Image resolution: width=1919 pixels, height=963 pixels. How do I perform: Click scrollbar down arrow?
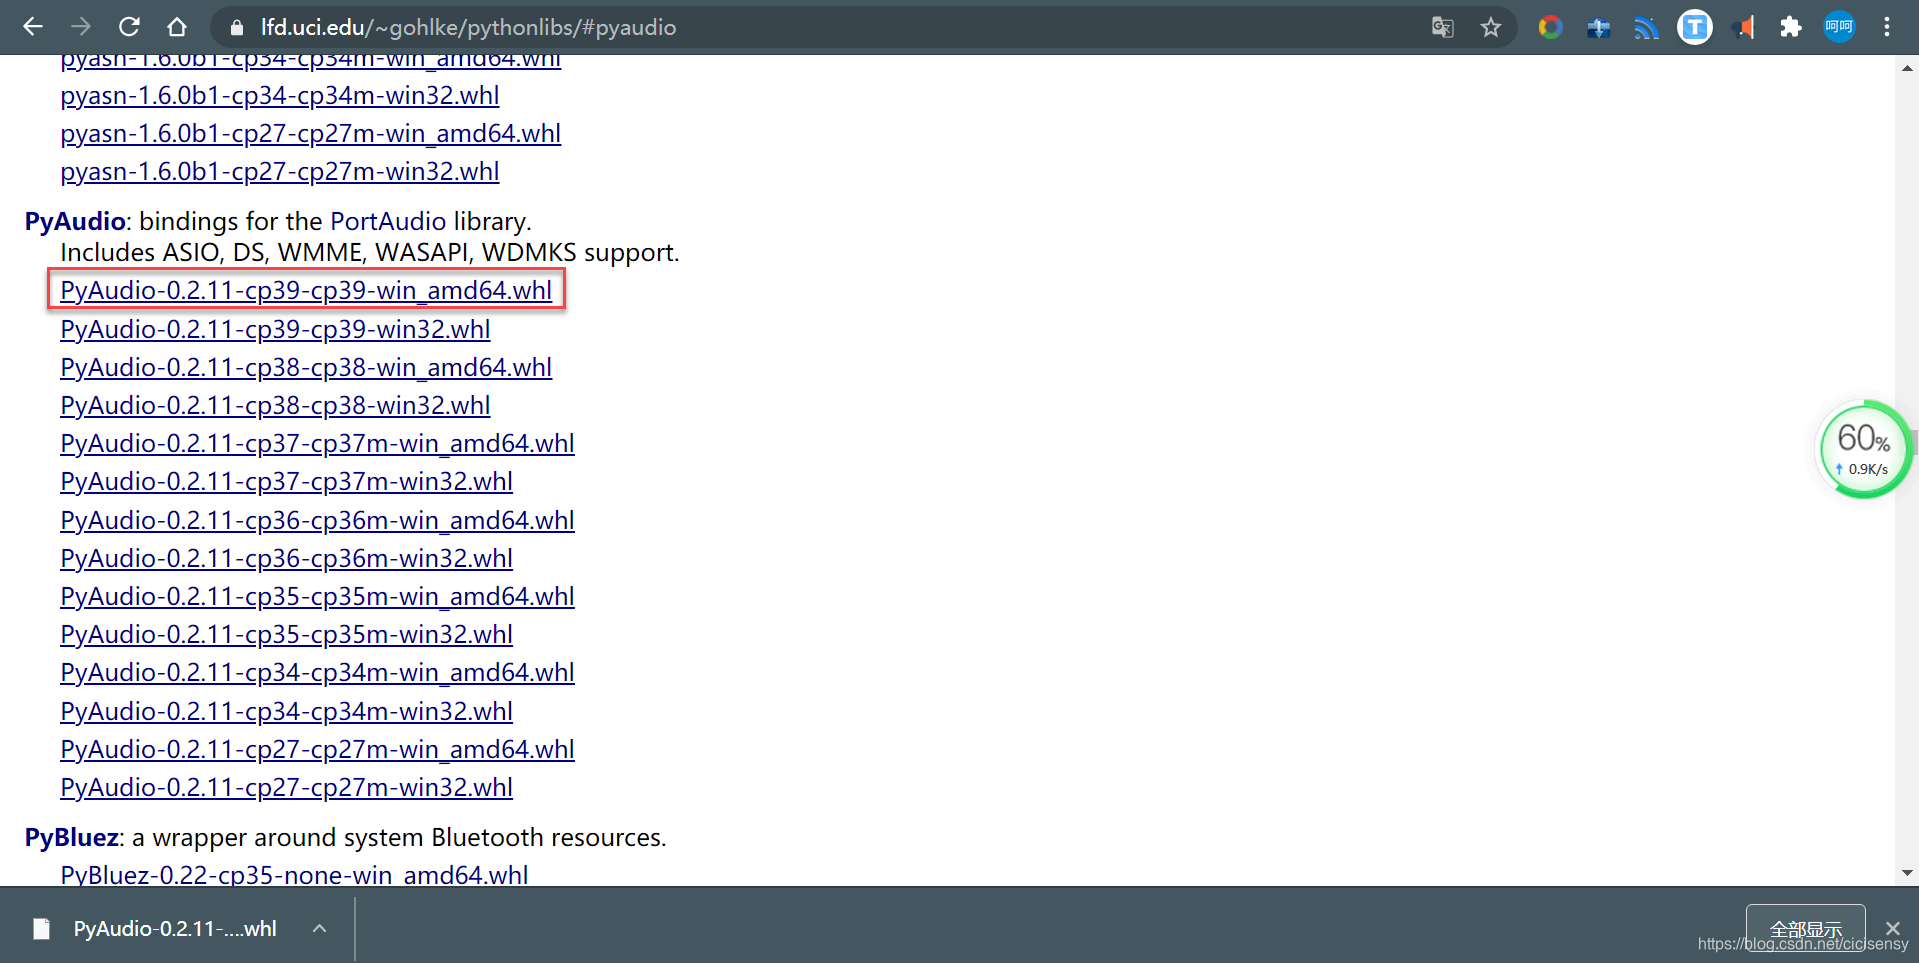[x=1907, y=873]
